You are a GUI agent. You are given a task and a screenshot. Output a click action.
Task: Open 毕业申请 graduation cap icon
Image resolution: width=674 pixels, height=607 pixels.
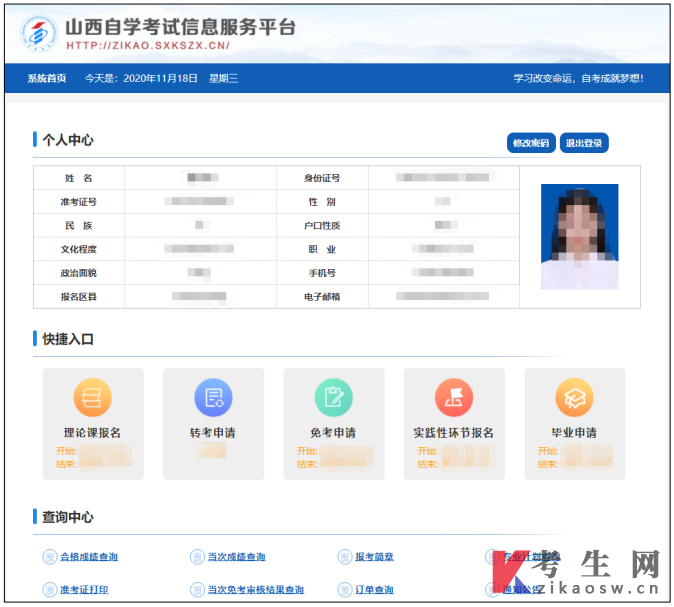click(574, 398)
